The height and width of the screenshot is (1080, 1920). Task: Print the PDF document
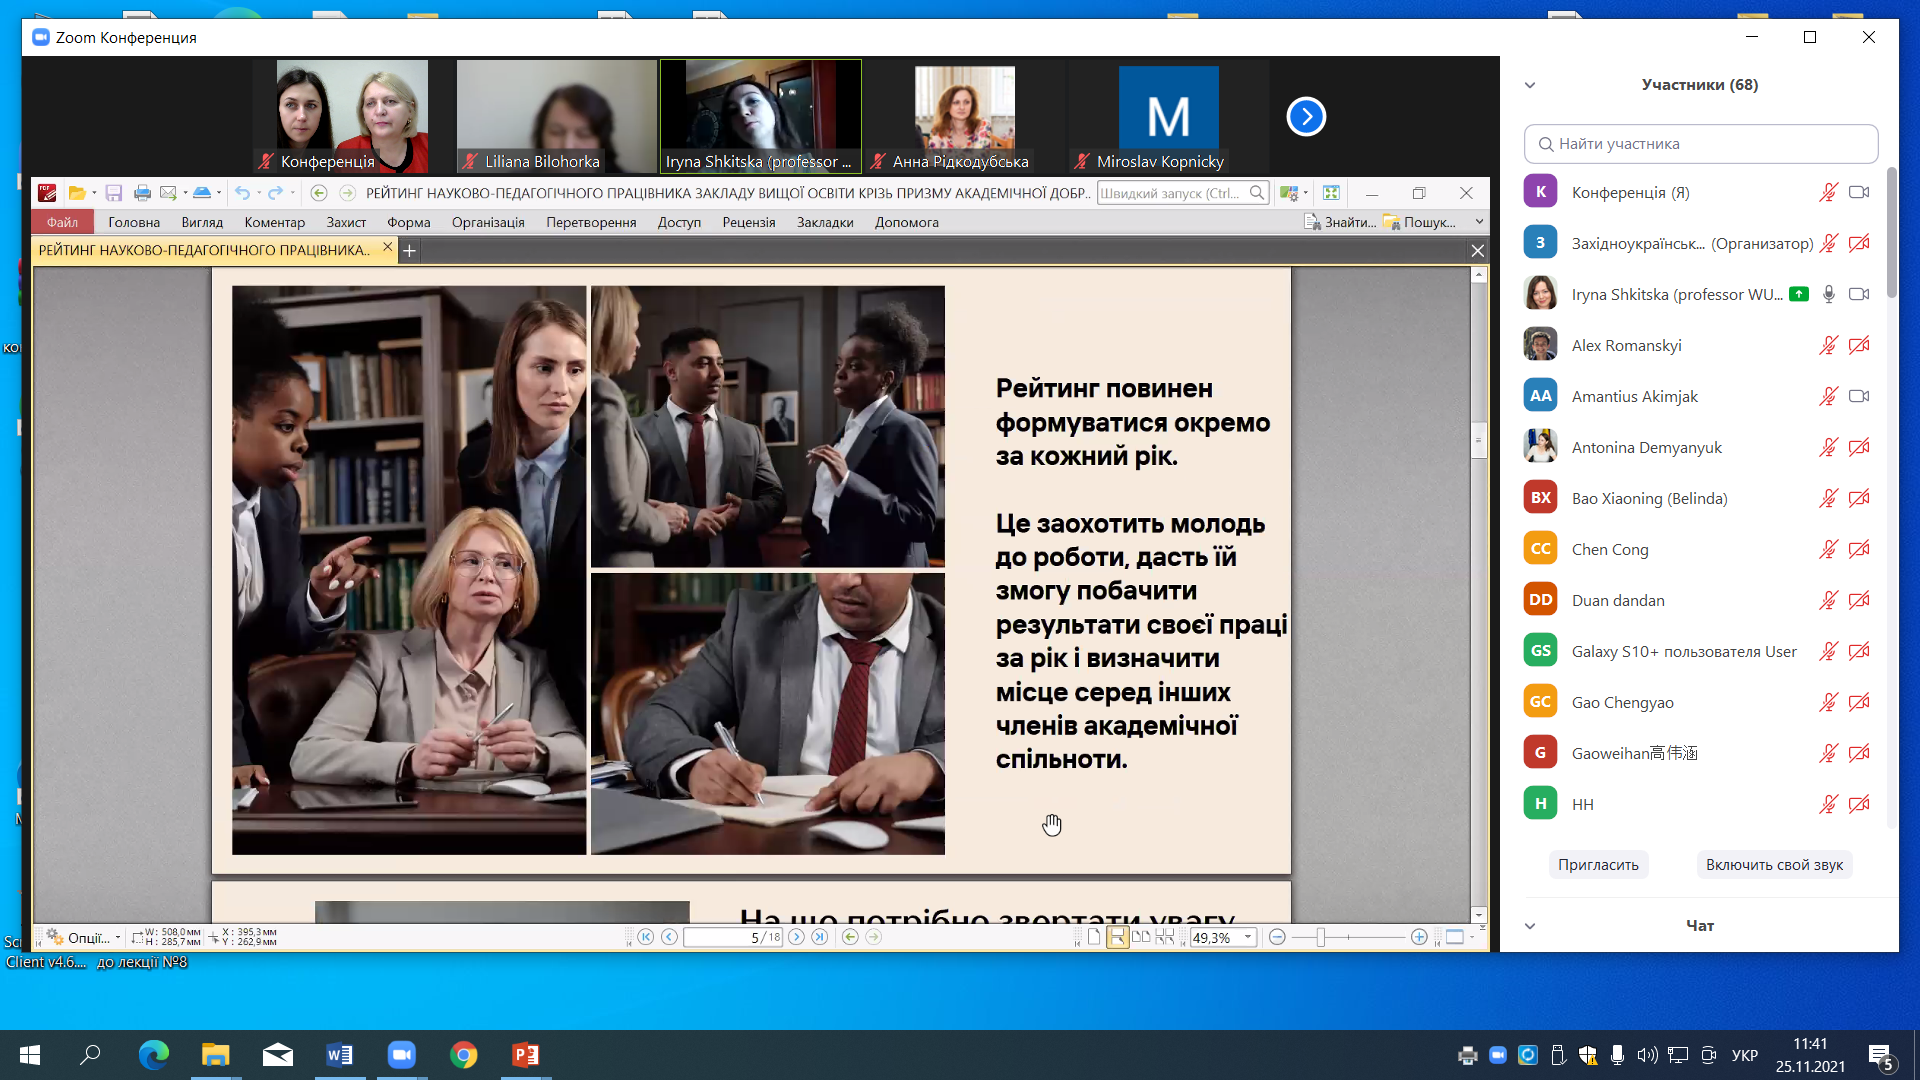pos(142,193)
